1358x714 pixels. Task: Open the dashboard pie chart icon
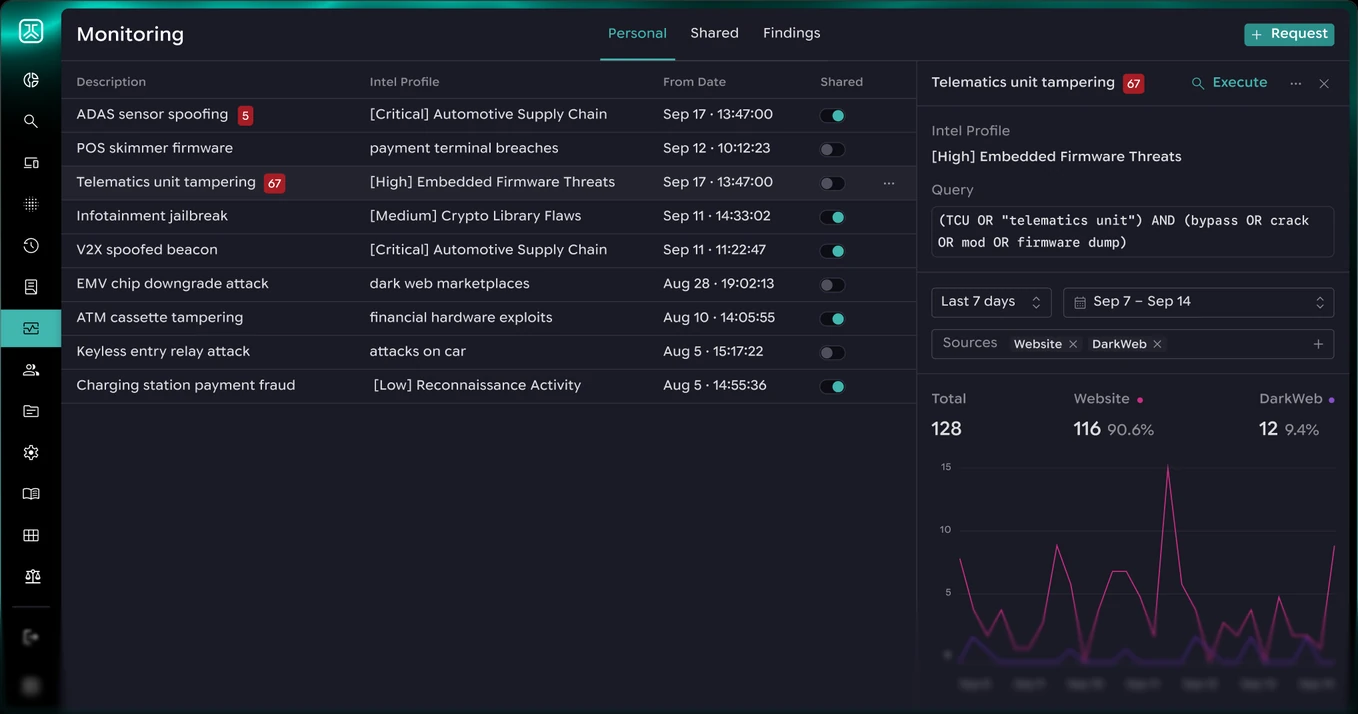[31, 80]
